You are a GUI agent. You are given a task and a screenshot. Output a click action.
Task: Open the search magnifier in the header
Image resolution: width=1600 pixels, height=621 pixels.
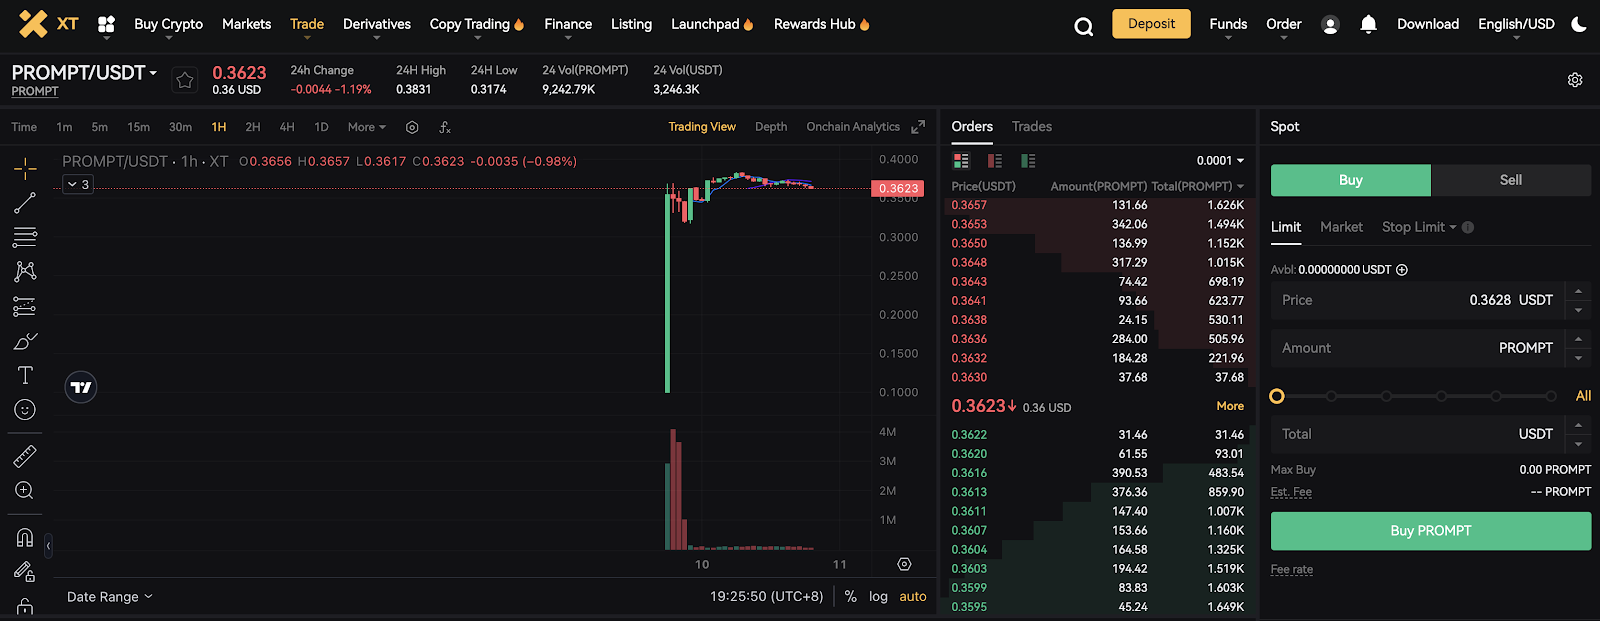(x=1083, y=26)
